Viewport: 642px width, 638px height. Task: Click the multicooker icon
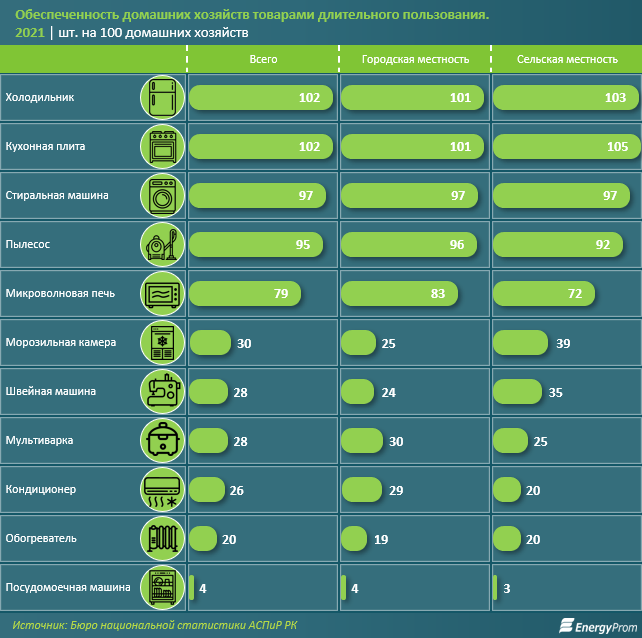tap(162, 441)
